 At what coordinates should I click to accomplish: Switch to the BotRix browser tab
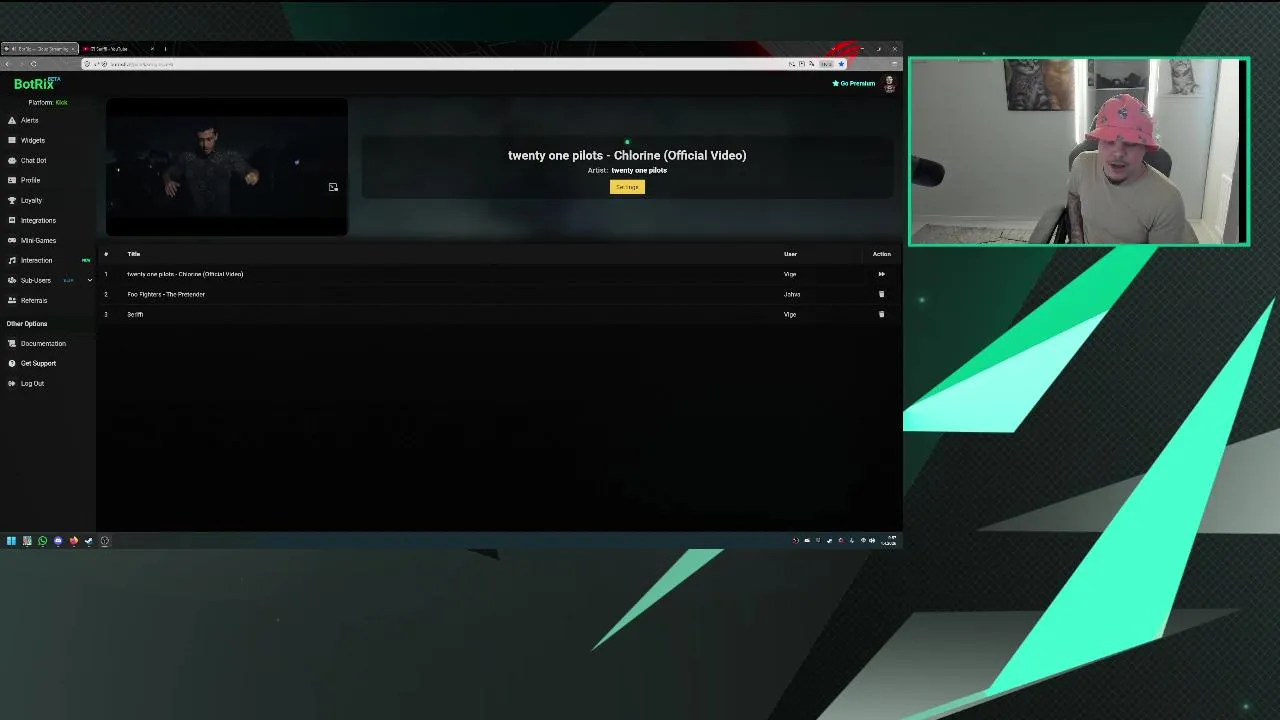[x=40, y=49]
